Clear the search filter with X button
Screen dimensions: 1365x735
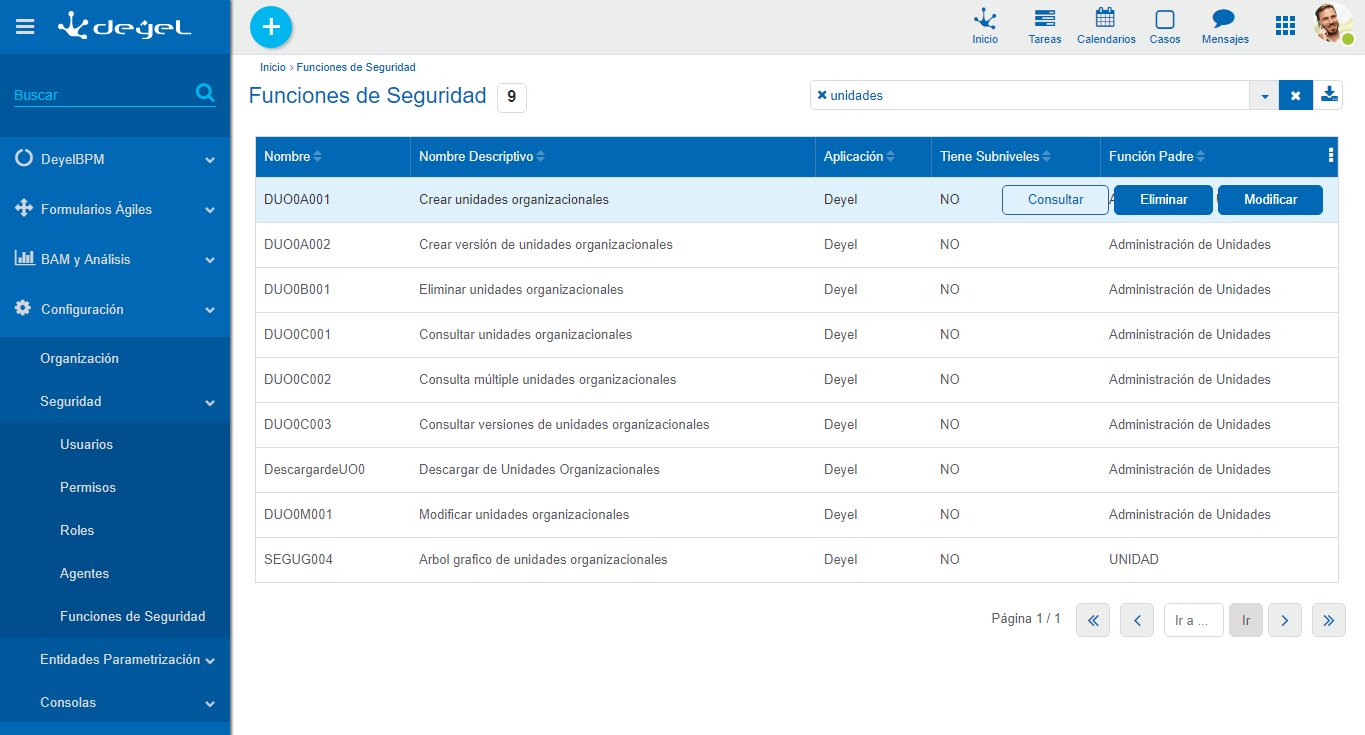pyautogui.click(x=1295, y=95)
